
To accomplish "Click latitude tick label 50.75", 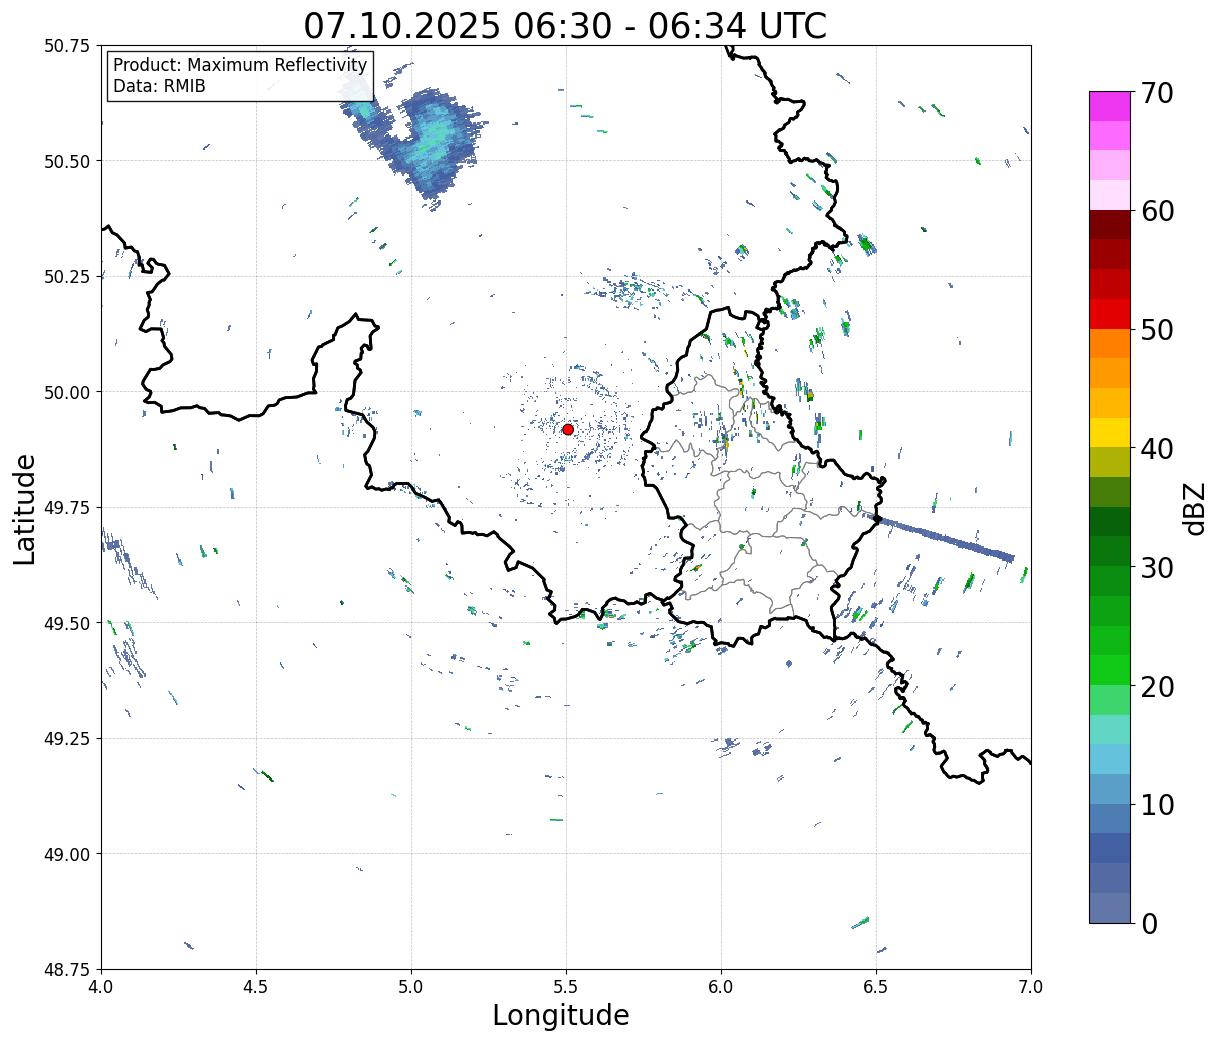I will pyautogui.click(x=66, y=46).
